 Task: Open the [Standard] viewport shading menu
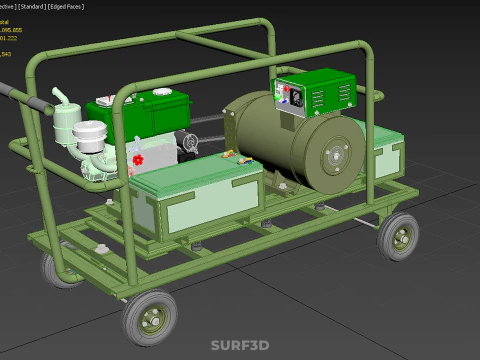coord(32,7)
